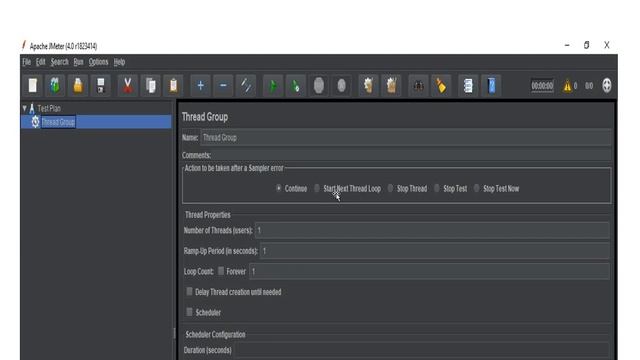Reset search with the yellow brush icon
Image resolution: width=640 pixels, height=360 pixels.
[x=441, y=86]
